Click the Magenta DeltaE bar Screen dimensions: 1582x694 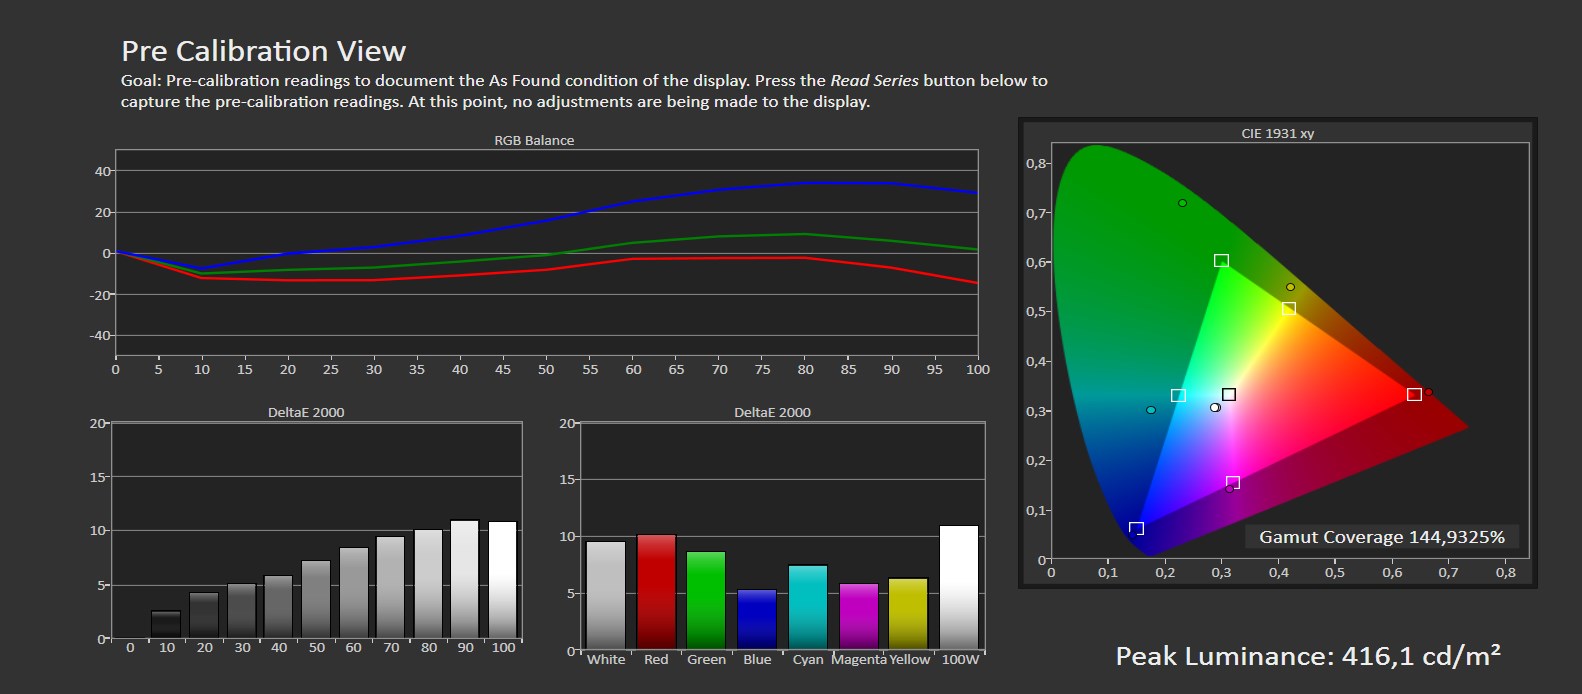click(x=858, y=616)
